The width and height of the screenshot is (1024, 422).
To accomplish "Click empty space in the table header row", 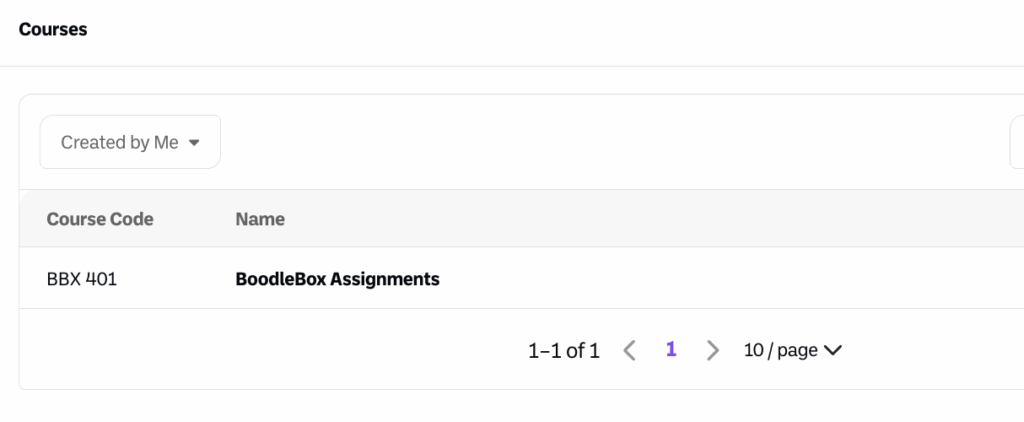I will coord(650,219).
